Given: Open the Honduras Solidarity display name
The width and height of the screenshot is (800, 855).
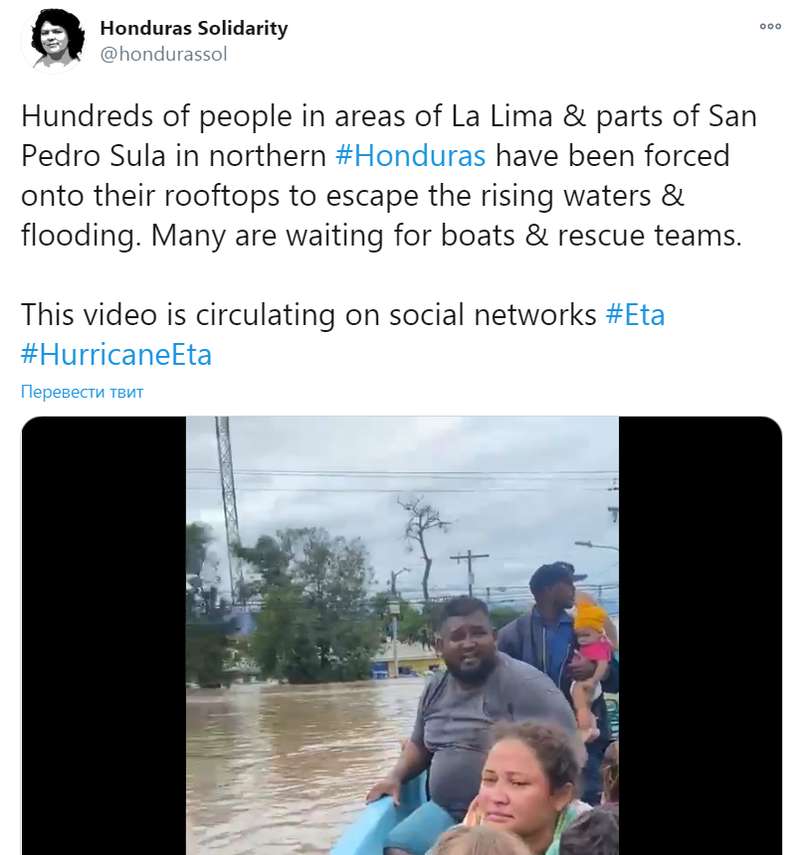Looking at the screenshot, I should pyautogui.click(x=194, y=28).
